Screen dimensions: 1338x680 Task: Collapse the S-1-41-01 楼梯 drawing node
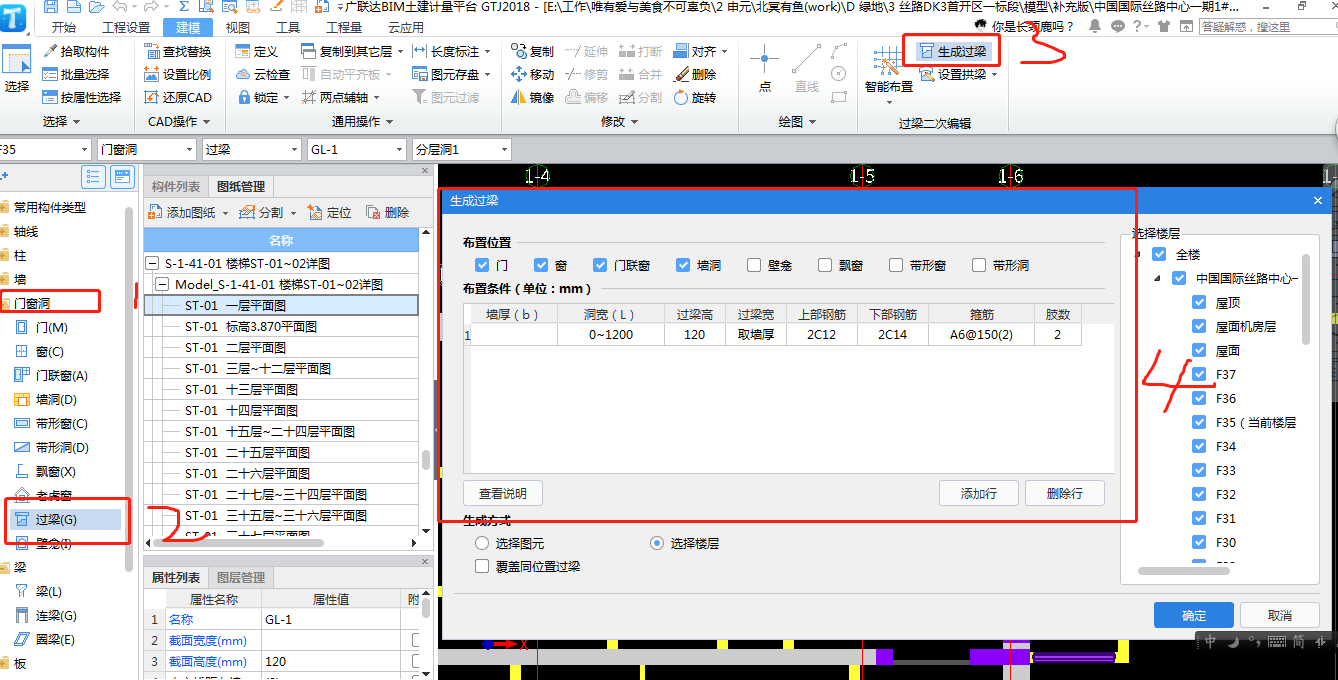click(152, 263)
